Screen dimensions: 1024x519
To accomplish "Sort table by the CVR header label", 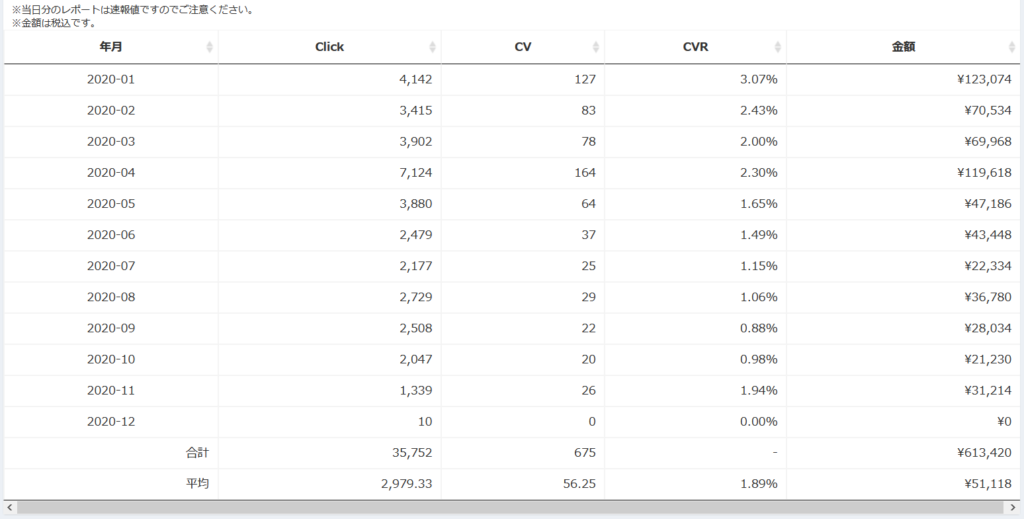I will click(695, 47).
